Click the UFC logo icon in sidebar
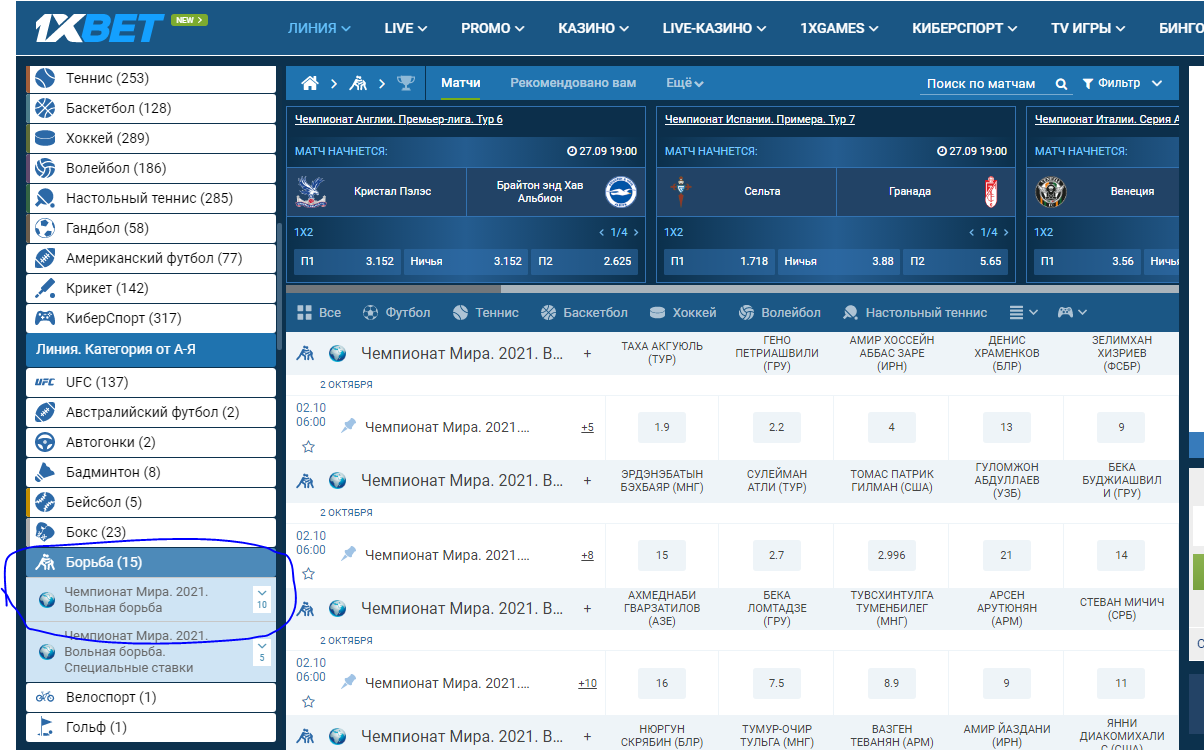The image size is (1204, 750). pyautogui.click(x=45, y=382)
